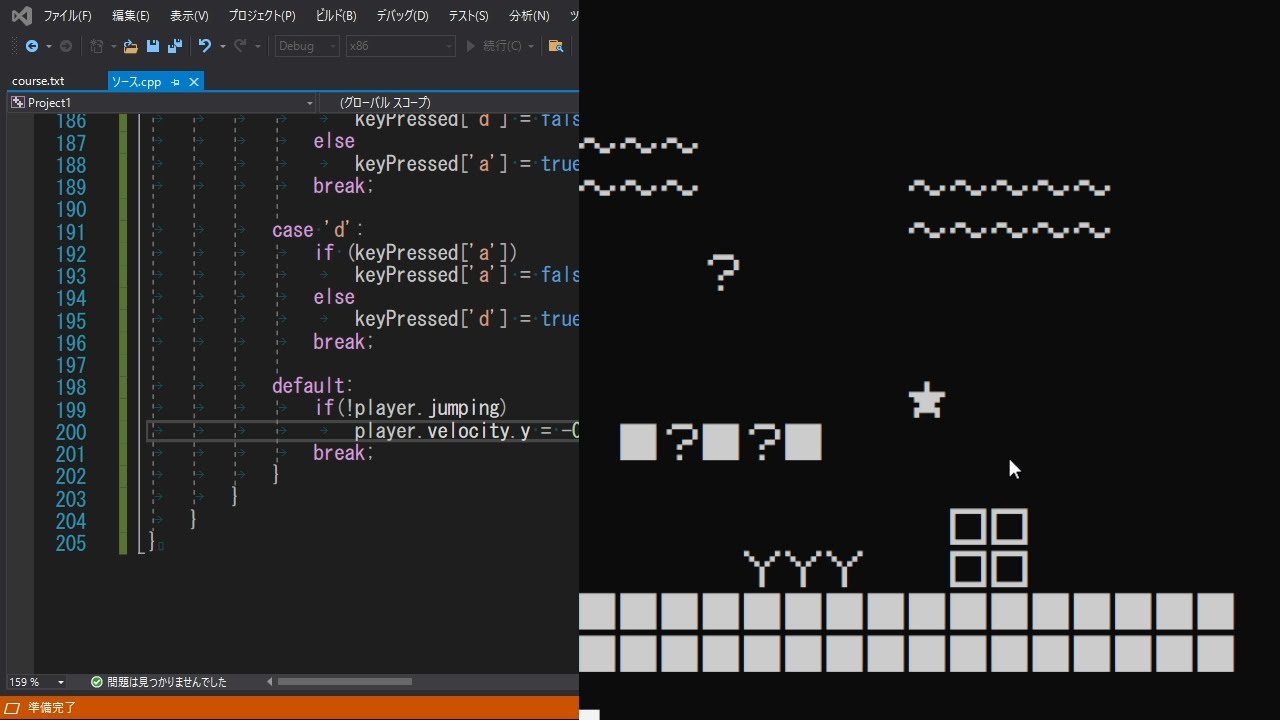Viewport: 1280px width, 720px height.
Task: Close the ソース.cpp tab
Action: tap(194, 82)
